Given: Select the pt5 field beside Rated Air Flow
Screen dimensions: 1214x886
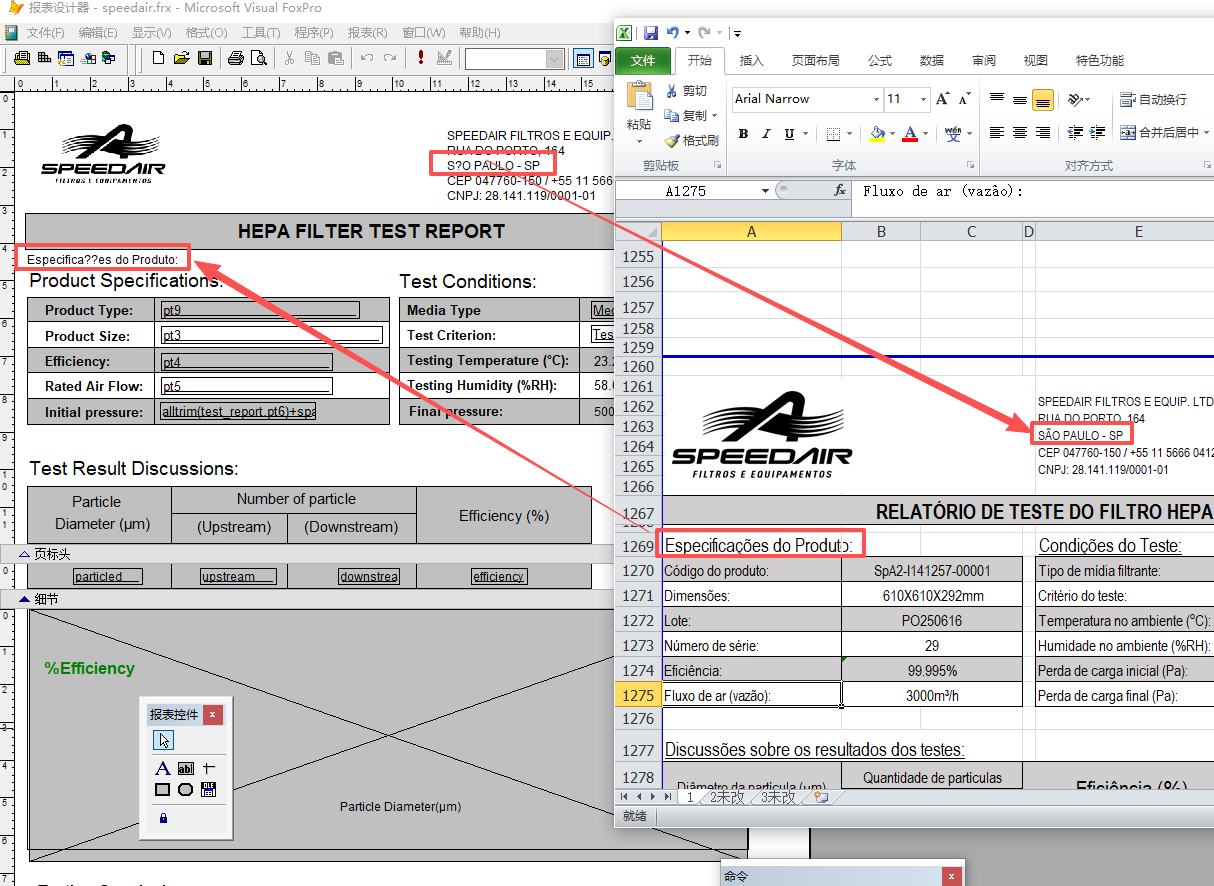Looking at the screenshot, I should pos(246,386).
